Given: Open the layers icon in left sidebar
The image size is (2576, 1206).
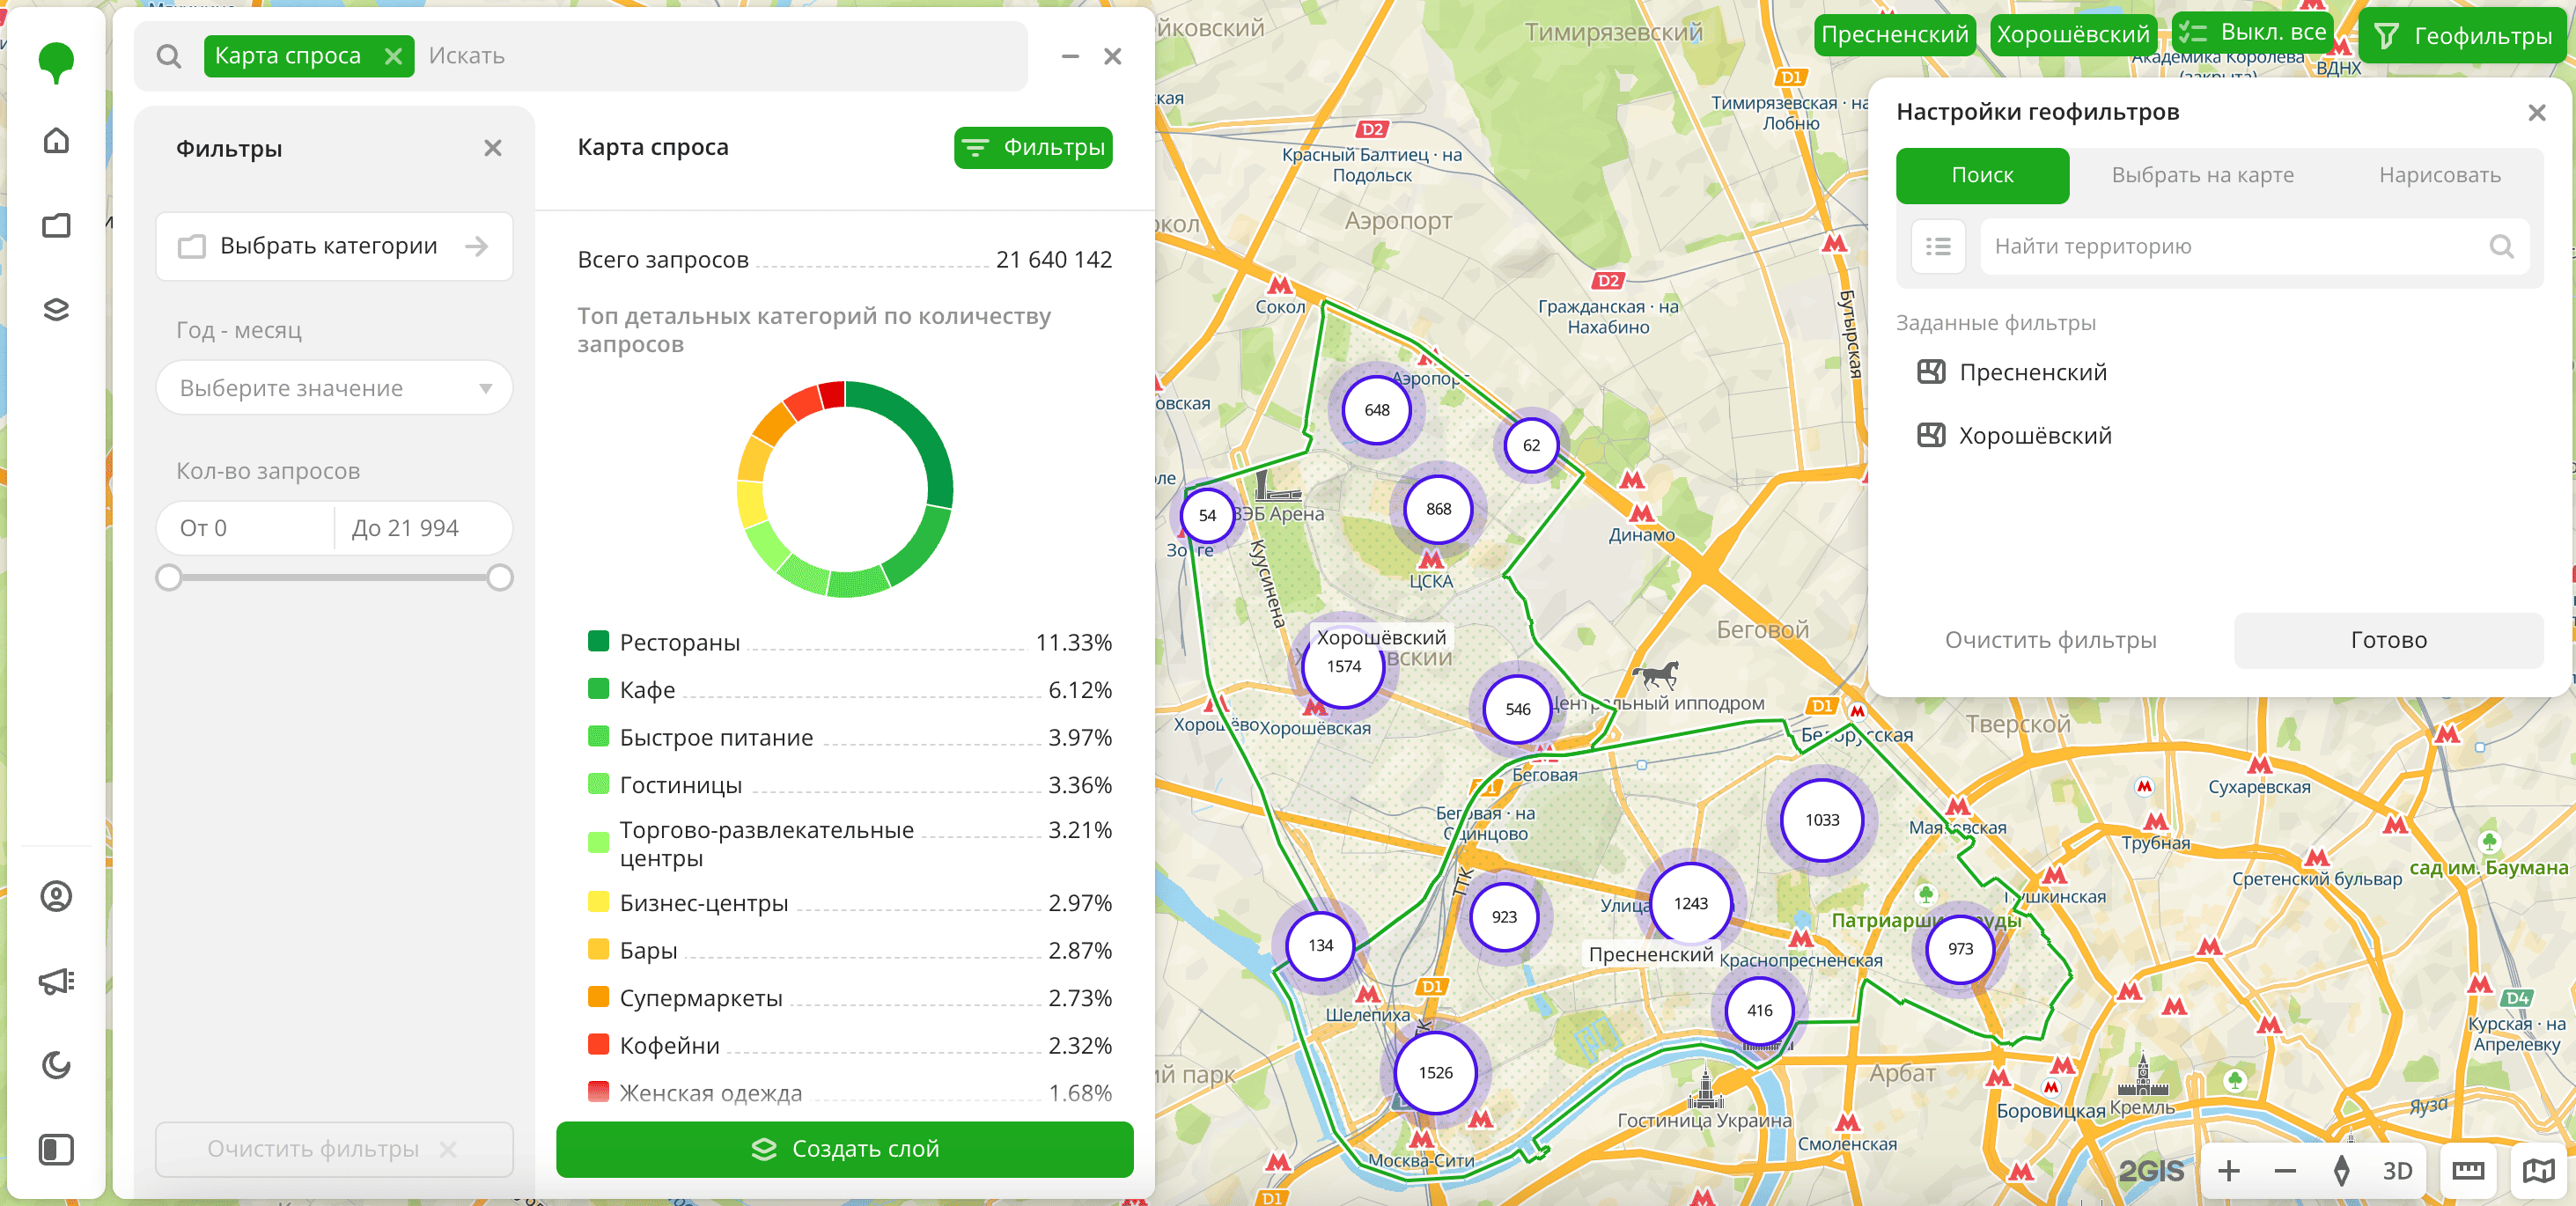Looking at the screenshot, I should [56, 310].
